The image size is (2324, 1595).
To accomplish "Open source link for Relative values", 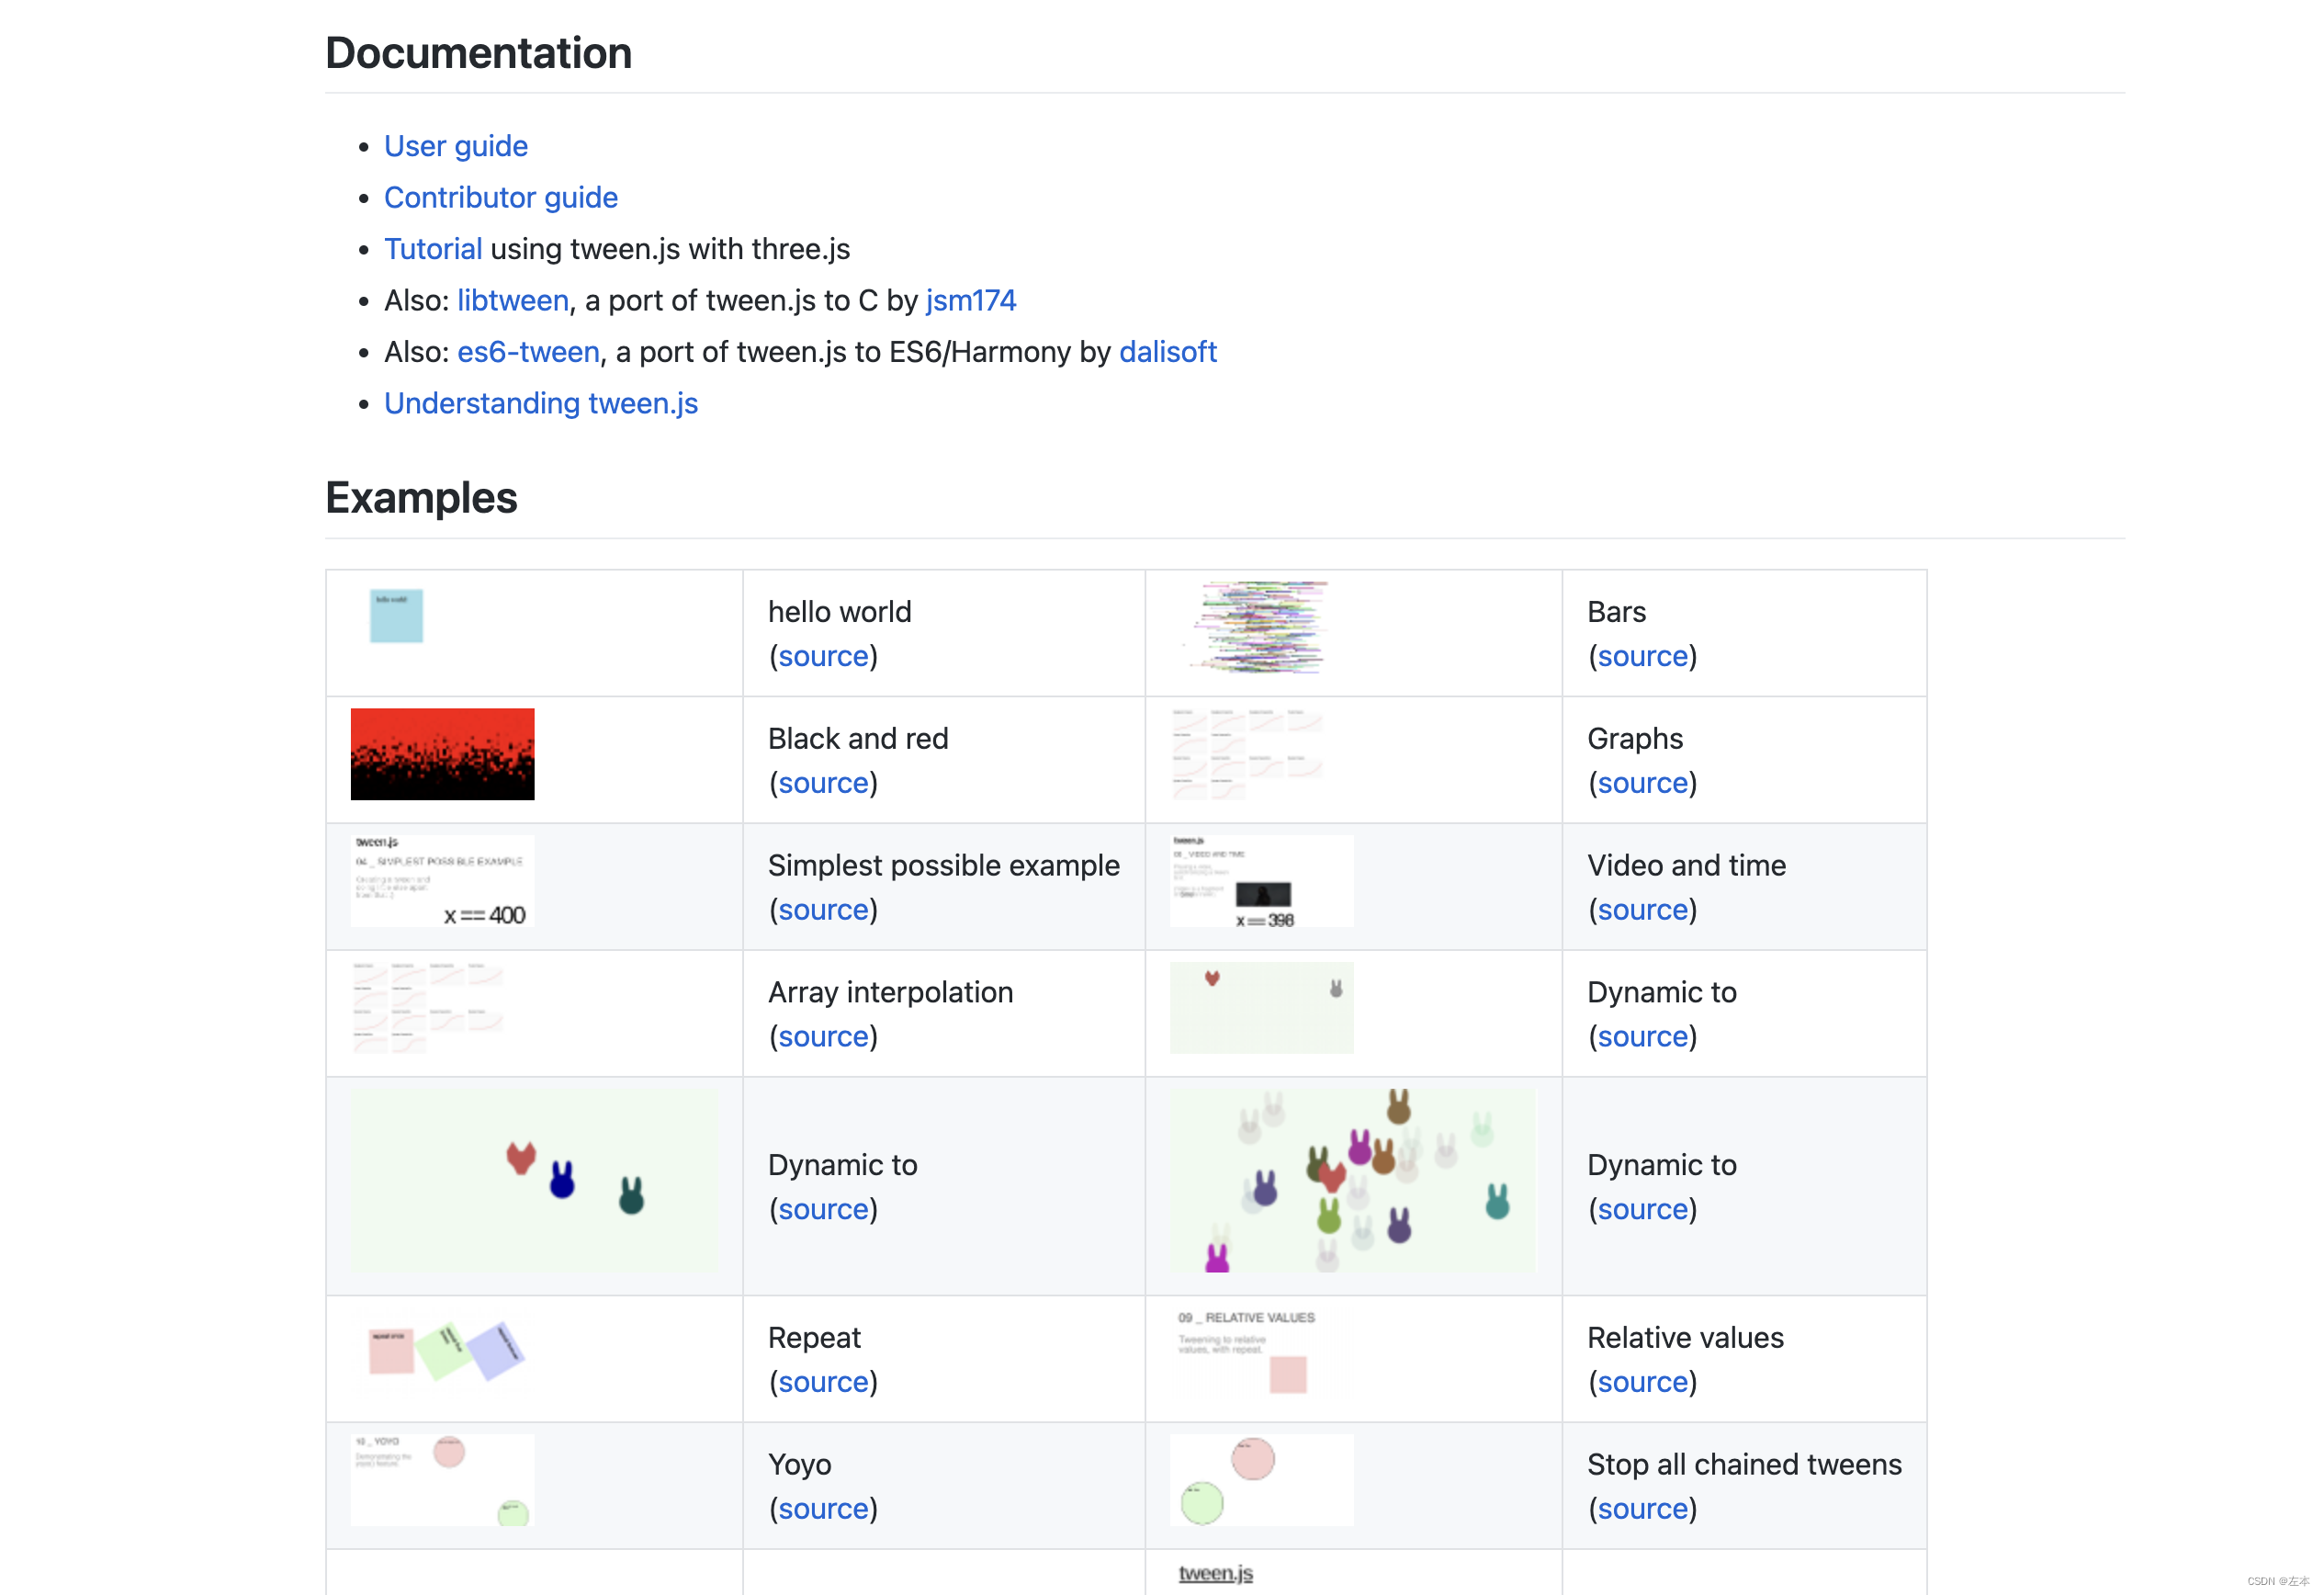I will pos(1642,1382).
